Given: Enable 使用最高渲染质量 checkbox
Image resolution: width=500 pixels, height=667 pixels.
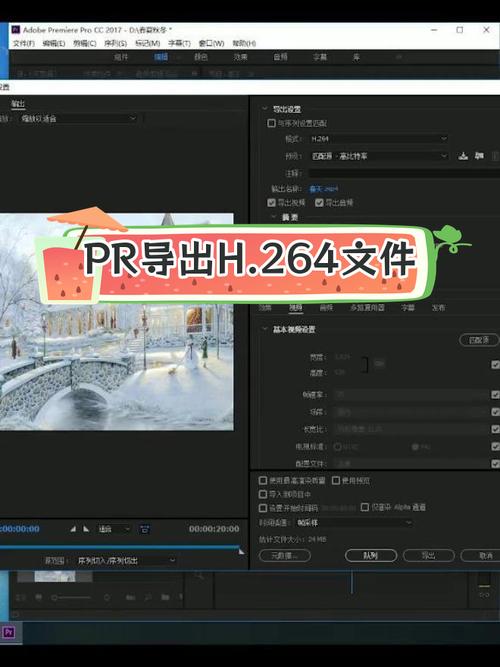Looking at the screenshot, I should (x=263, y=480).
